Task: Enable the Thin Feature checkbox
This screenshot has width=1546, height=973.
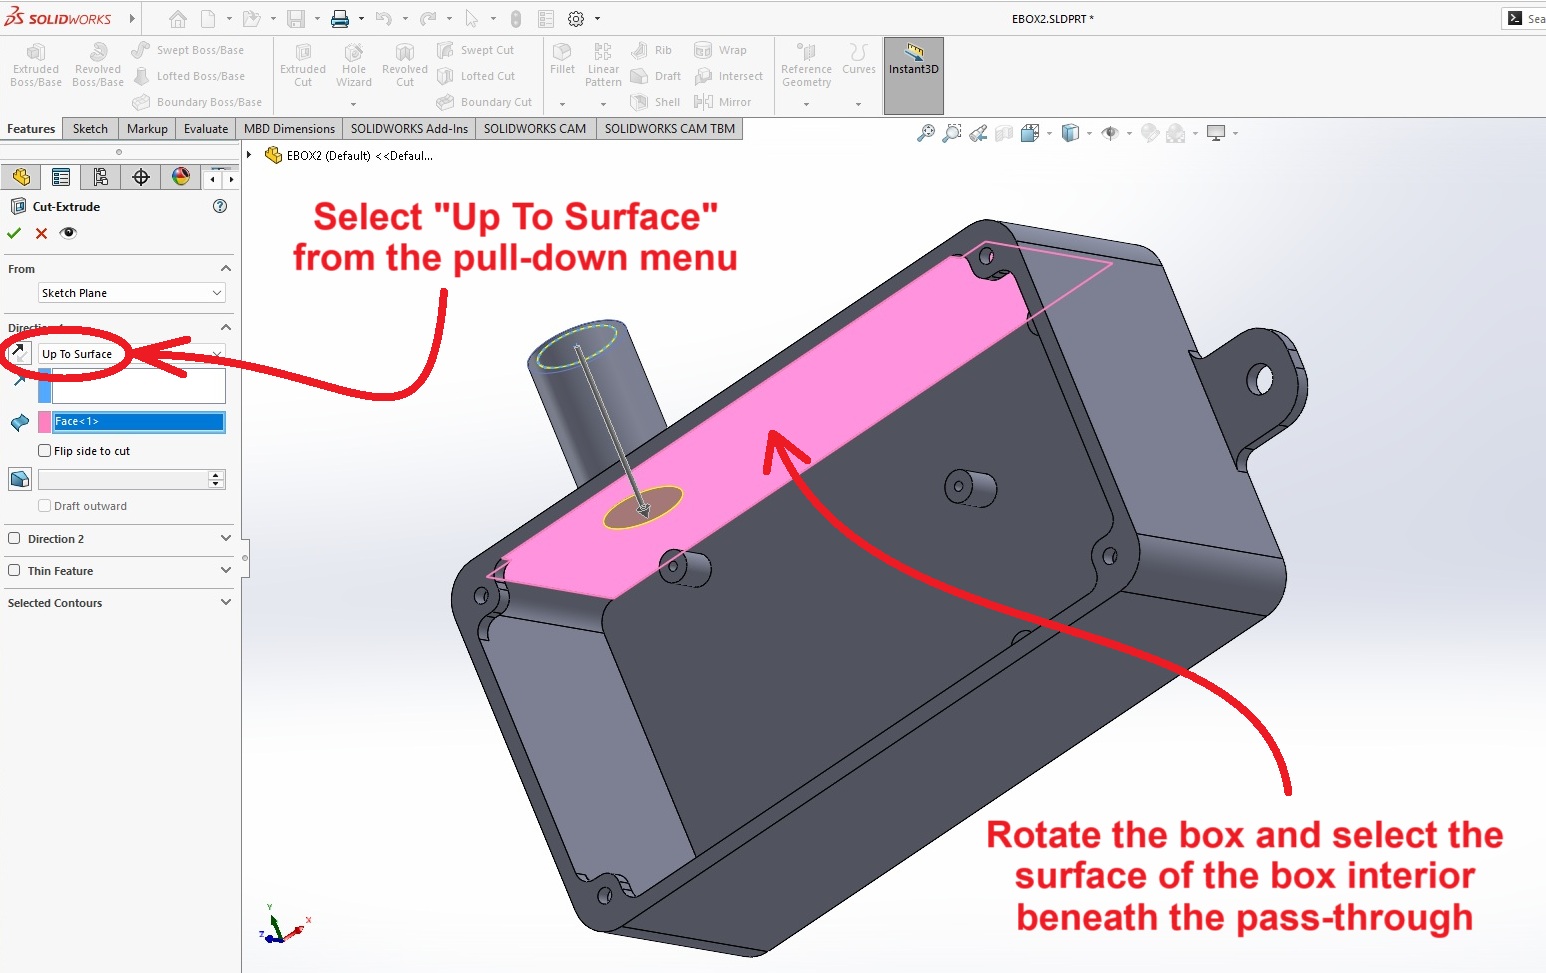Action: tap(14, 570)
